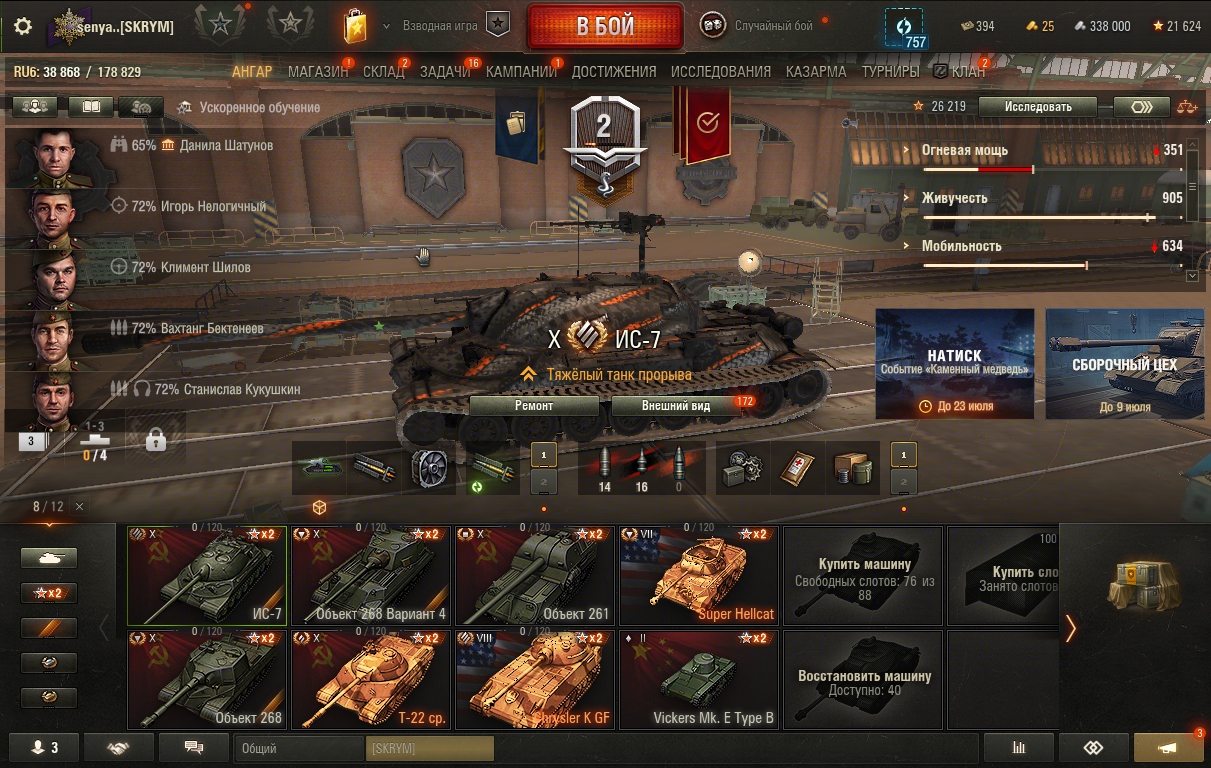This screenshot has width=1211, height=768.
Task: Open the КАЗАРМА tab
Action: click(x=816, y=71)
